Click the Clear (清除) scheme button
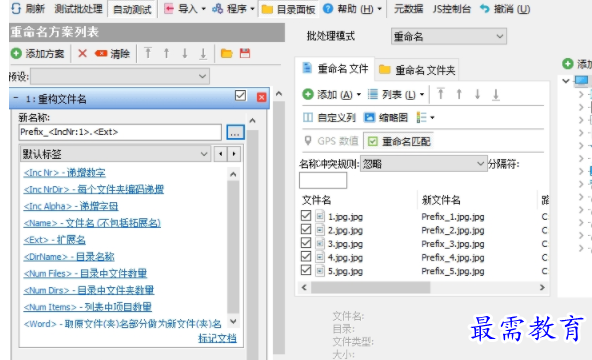The height and width of the screenshot is (360, 592). 112,54
